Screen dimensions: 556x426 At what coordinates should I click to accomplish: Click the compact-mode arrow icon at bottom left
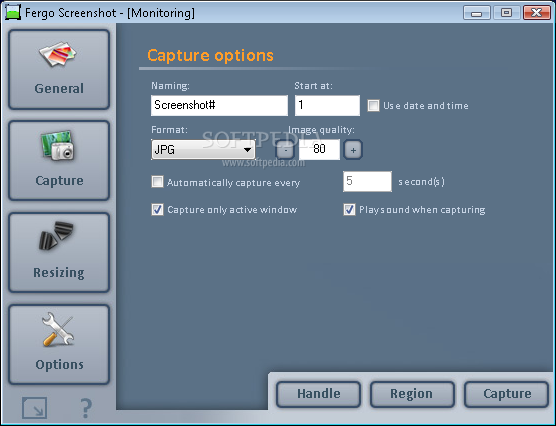[34, 408]
